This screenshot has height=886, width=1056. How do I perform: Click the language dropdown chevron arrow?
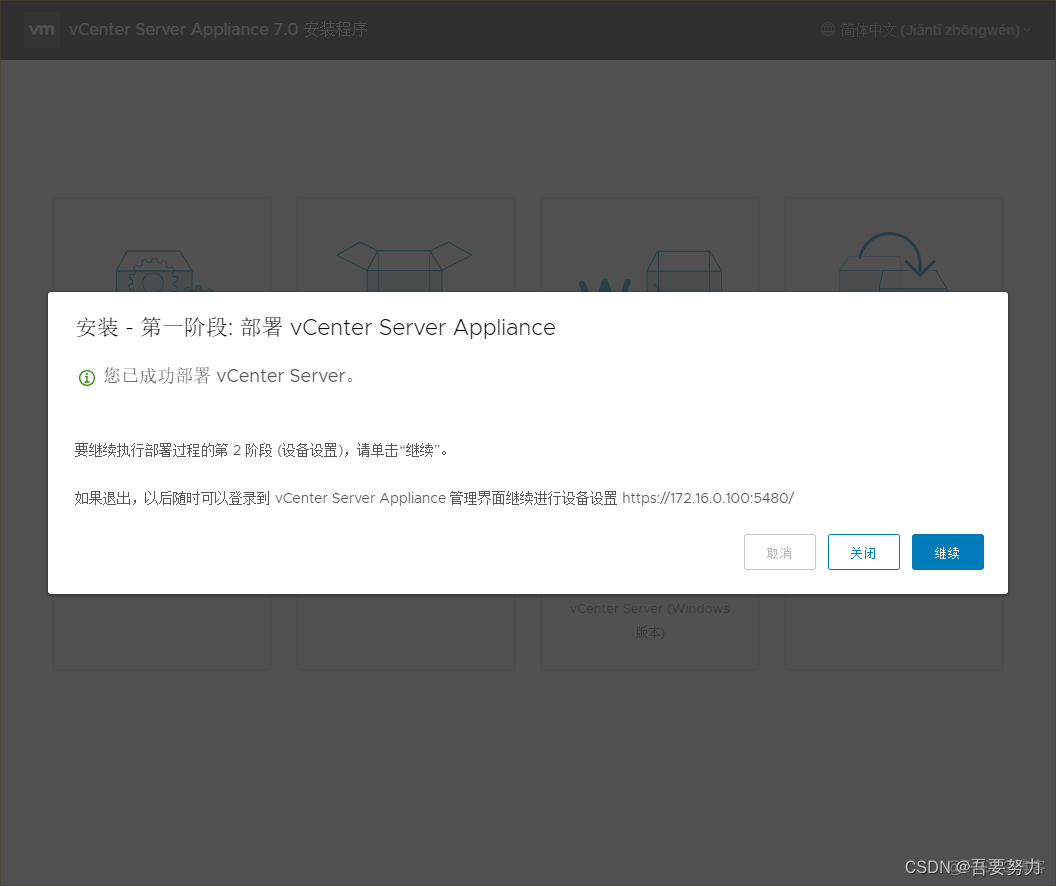coord(1027,30)
